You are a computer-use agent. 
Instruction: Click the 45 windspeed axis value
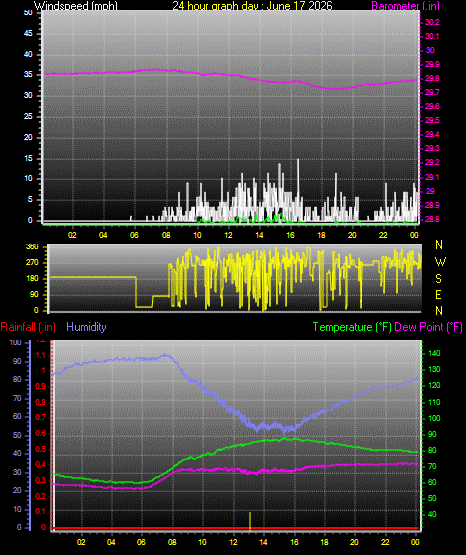click(28, 34)
